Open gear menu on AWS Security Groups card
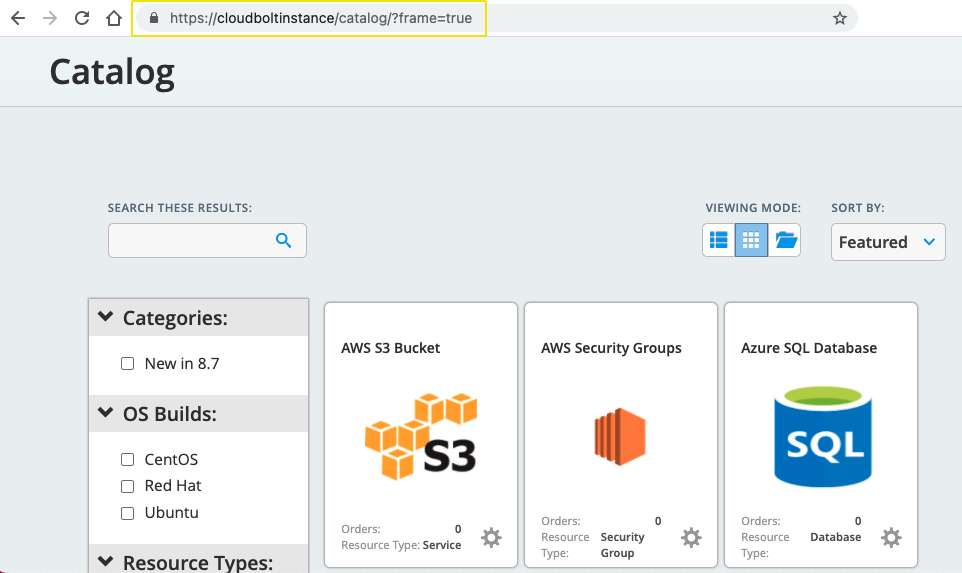 691,537
